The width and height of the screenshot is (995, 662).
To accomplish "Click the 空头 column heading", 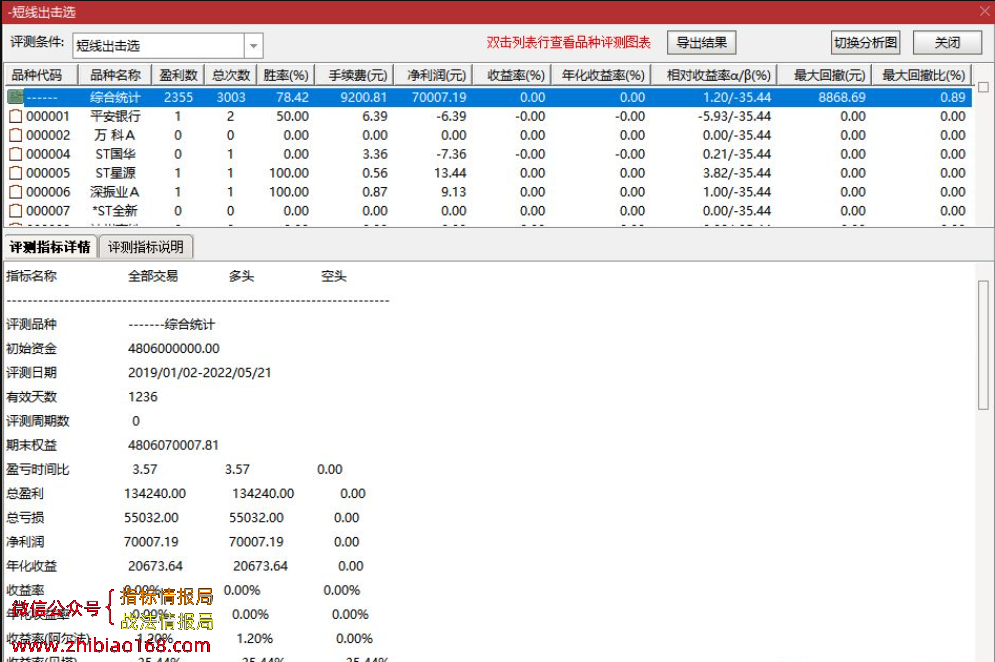I will (x=334, y=276).
